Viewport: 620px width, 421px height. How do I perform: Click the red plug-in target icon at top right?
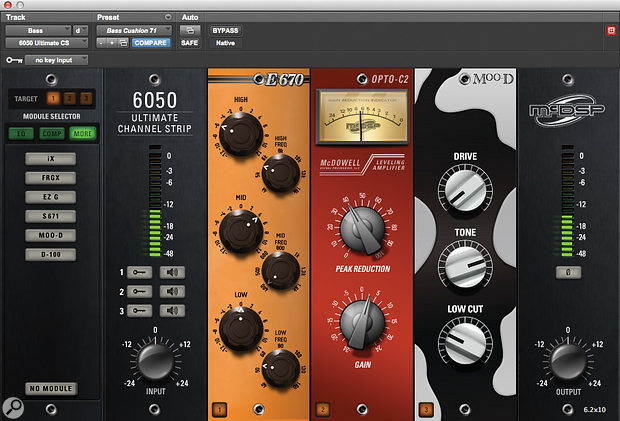pos(611,30)
